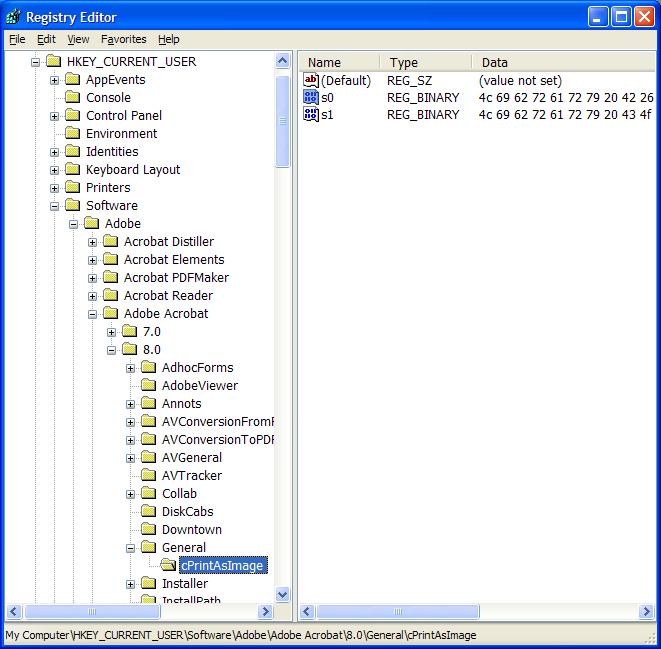The image size is (661, 649).
Task: Click the s0 binary value icon
Action: 311,98
